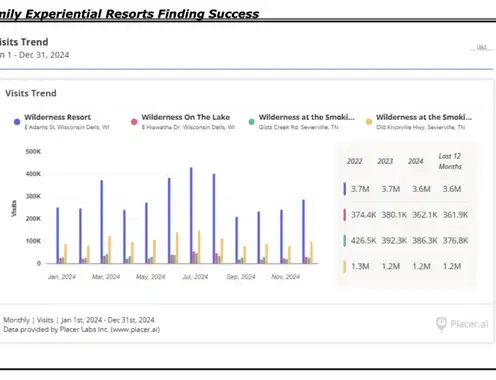Toggle Wilderness Resort purple legend dot
The image size is (496, 380).
pos(17,122)
